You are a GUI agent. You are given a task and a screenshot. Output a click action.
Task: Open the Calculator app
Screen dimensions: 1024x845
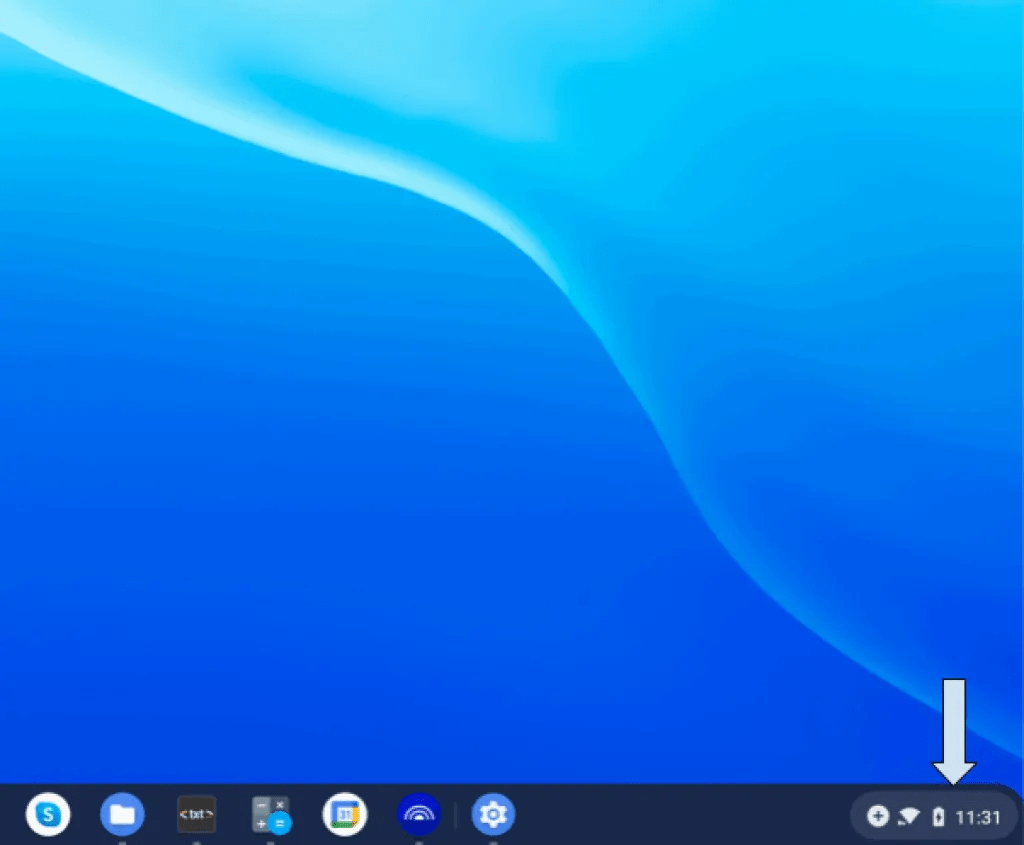pyautogui.click(x=269, y=815)
